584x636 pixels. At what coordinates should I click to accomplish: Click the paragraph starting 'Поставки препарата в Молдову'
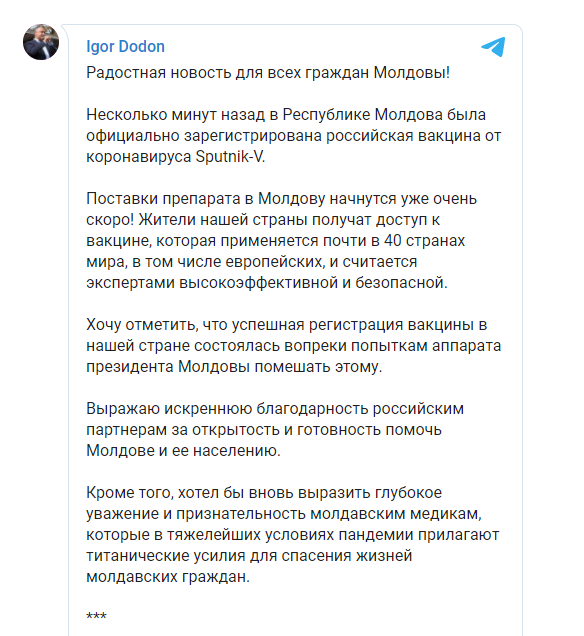click(281, 241)
